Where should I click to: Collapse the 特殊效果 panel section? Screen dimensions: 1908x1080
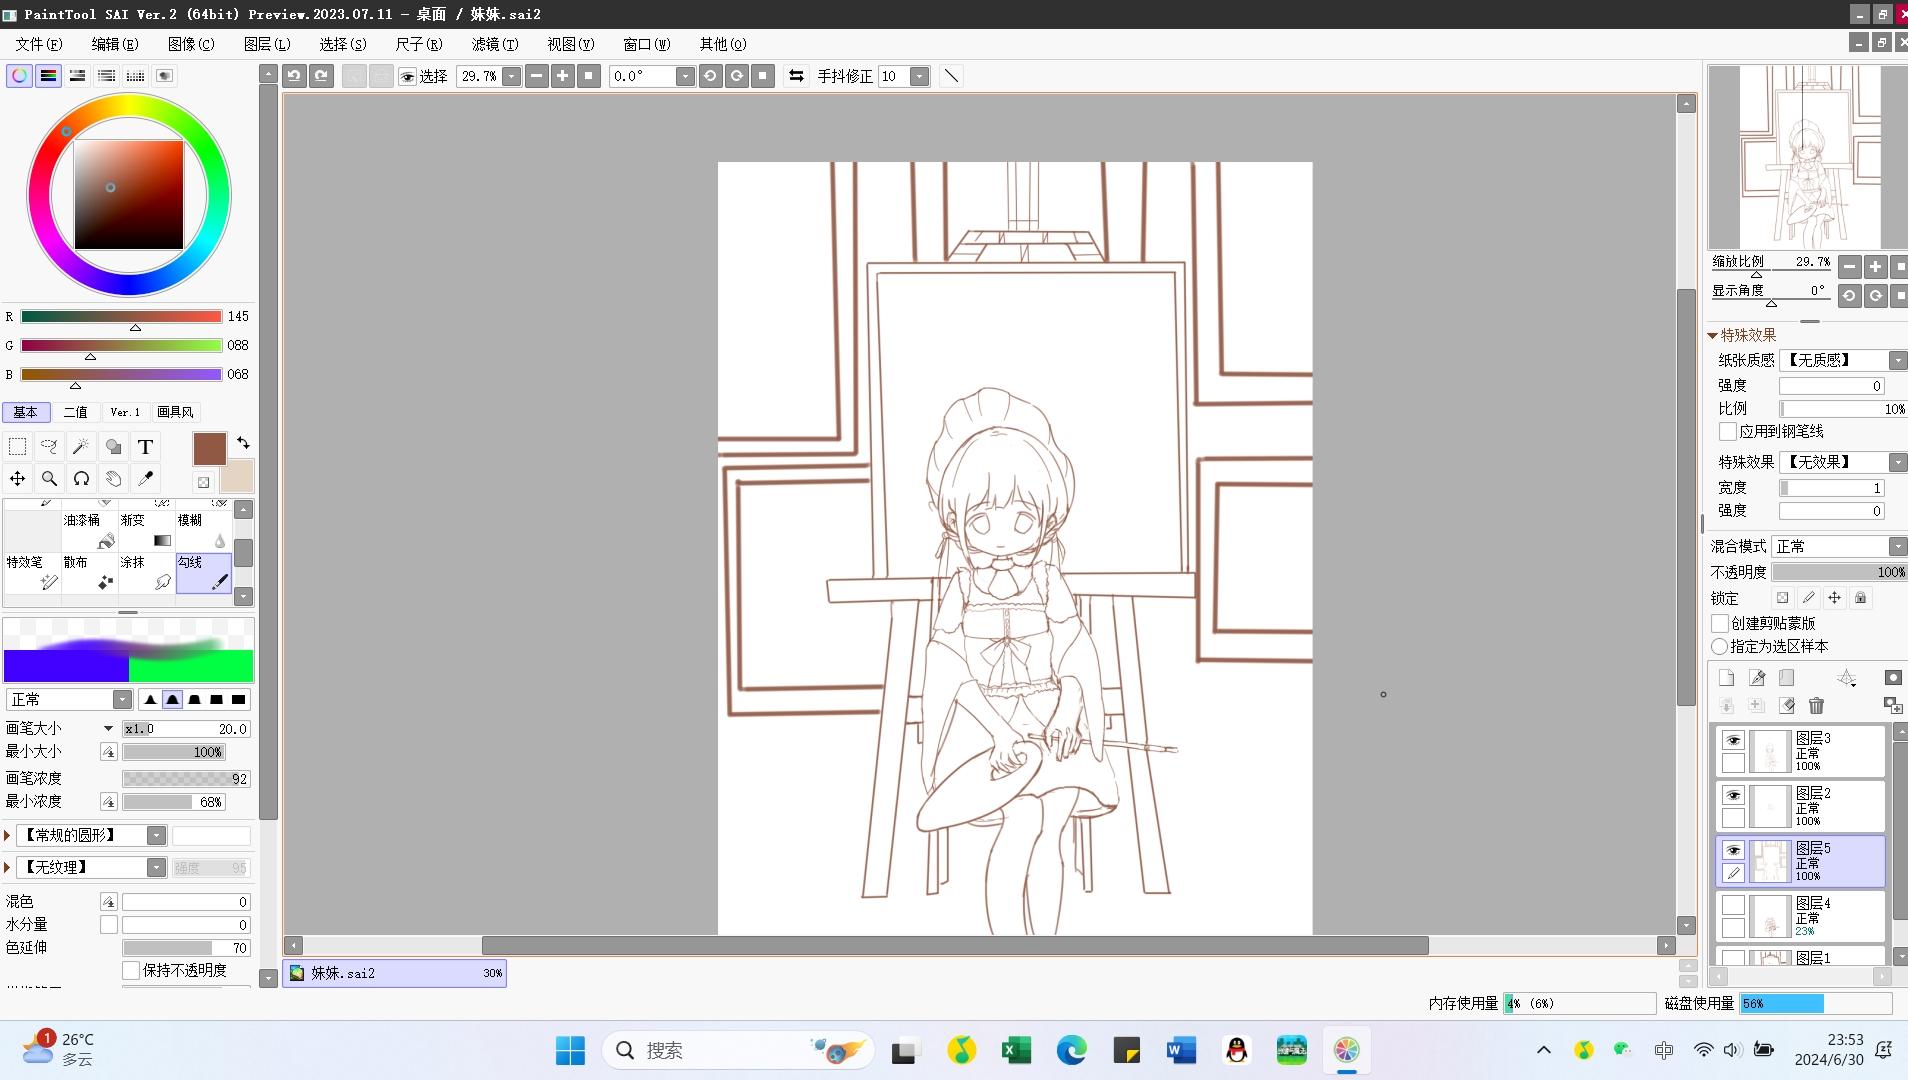pyautogui.click(x=1712, y=335)
